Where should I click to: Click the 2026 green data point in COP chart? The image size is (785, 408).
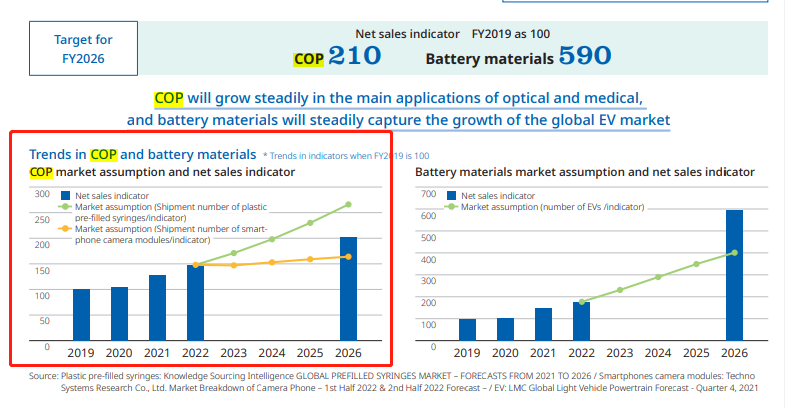tap(348, 205)
